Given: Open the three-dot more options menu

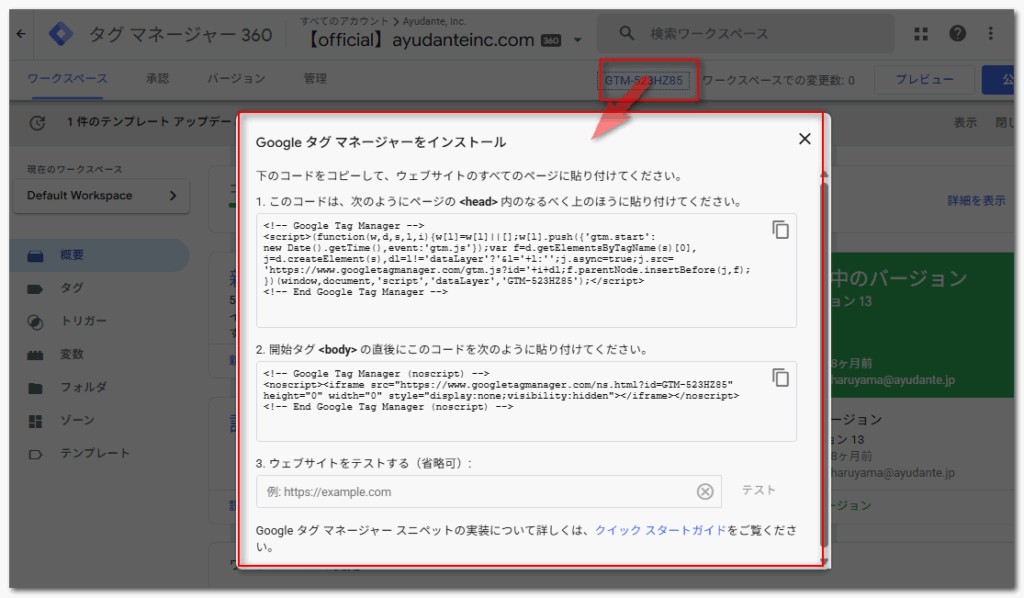Looking at the screenshot, I should click(x=990, y=34).
